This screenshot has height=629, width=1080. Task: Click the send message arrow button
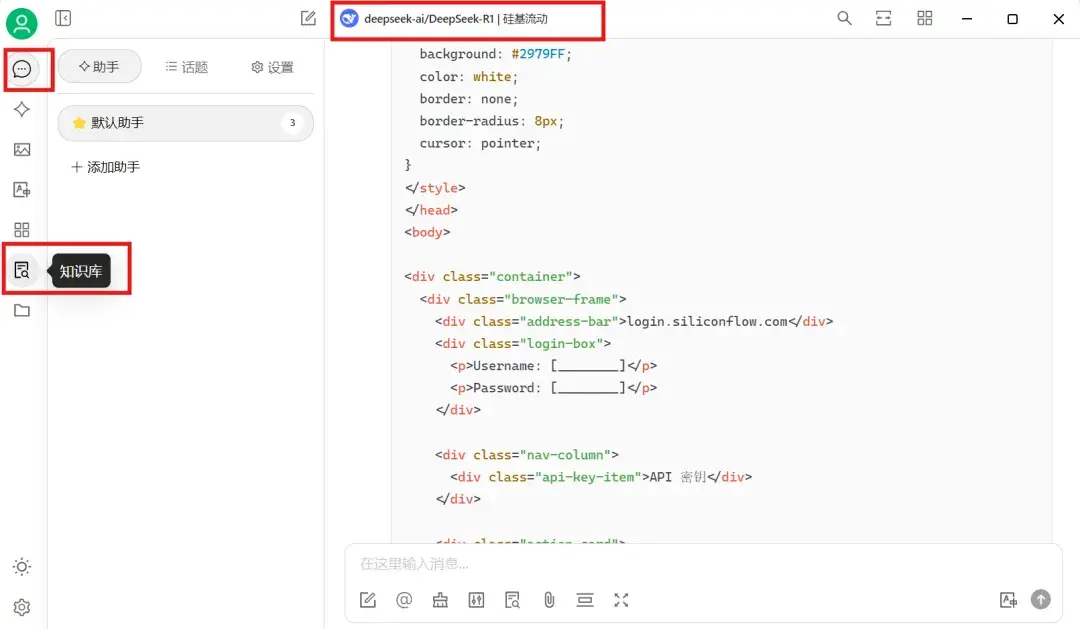pos(1041,599)
